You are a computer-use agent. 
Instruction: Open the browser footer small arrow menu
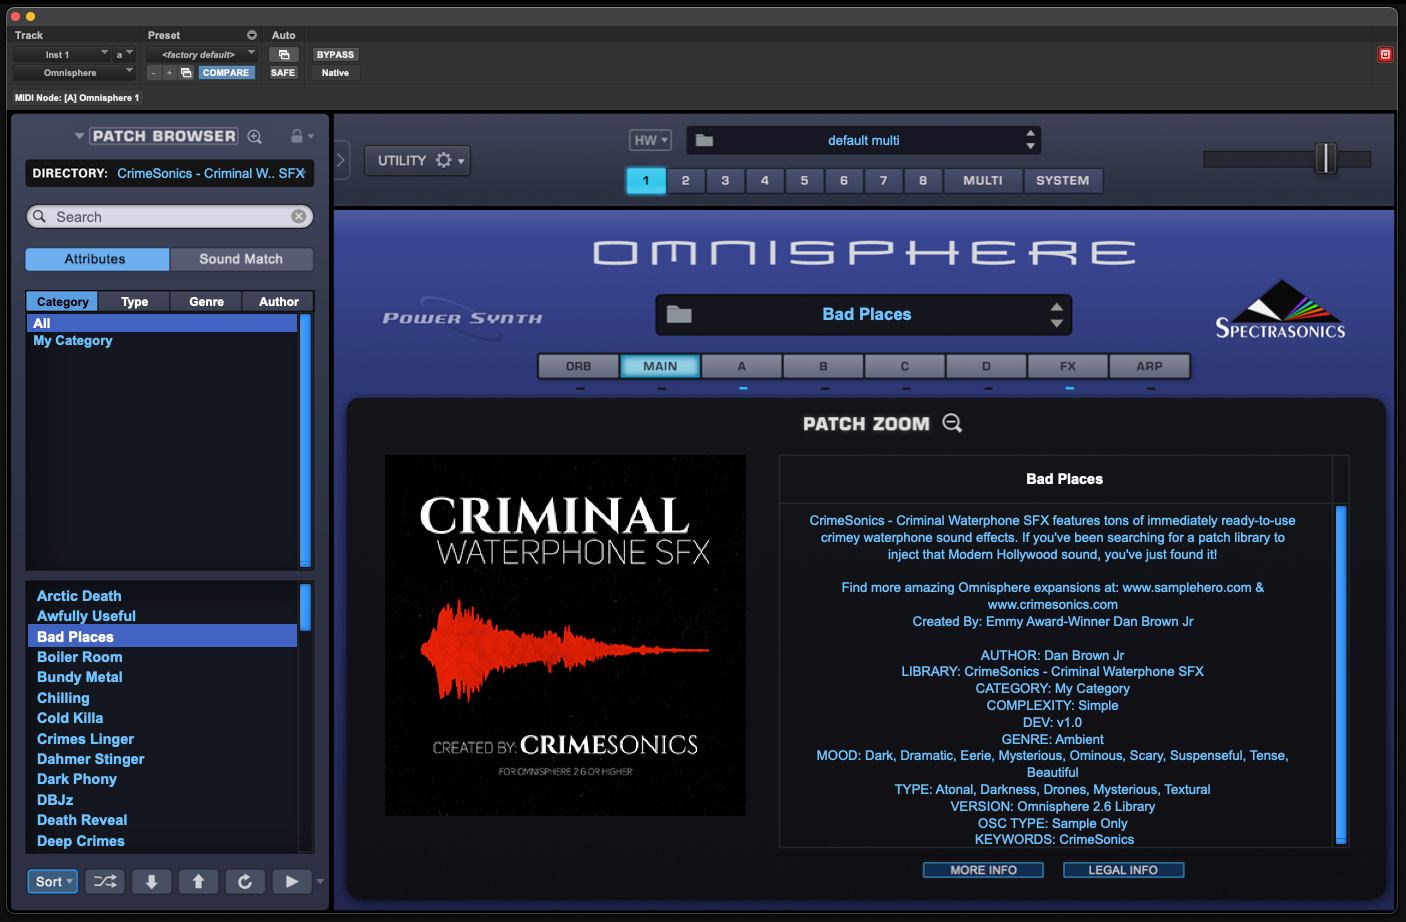(320, 881)
